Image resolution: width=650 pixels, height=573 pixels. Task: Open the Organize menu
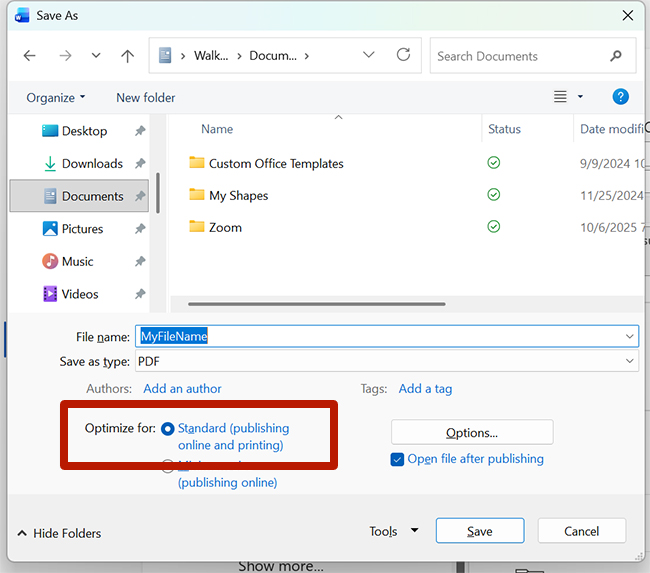pyautogui.click(x=56, y=97)
